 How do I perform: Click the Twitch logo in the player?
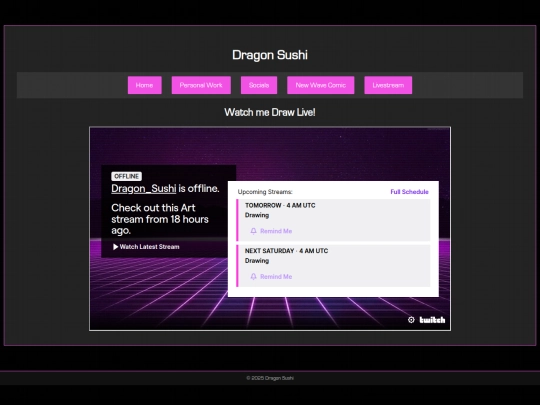pyautogui.click(x=432, y=320)
